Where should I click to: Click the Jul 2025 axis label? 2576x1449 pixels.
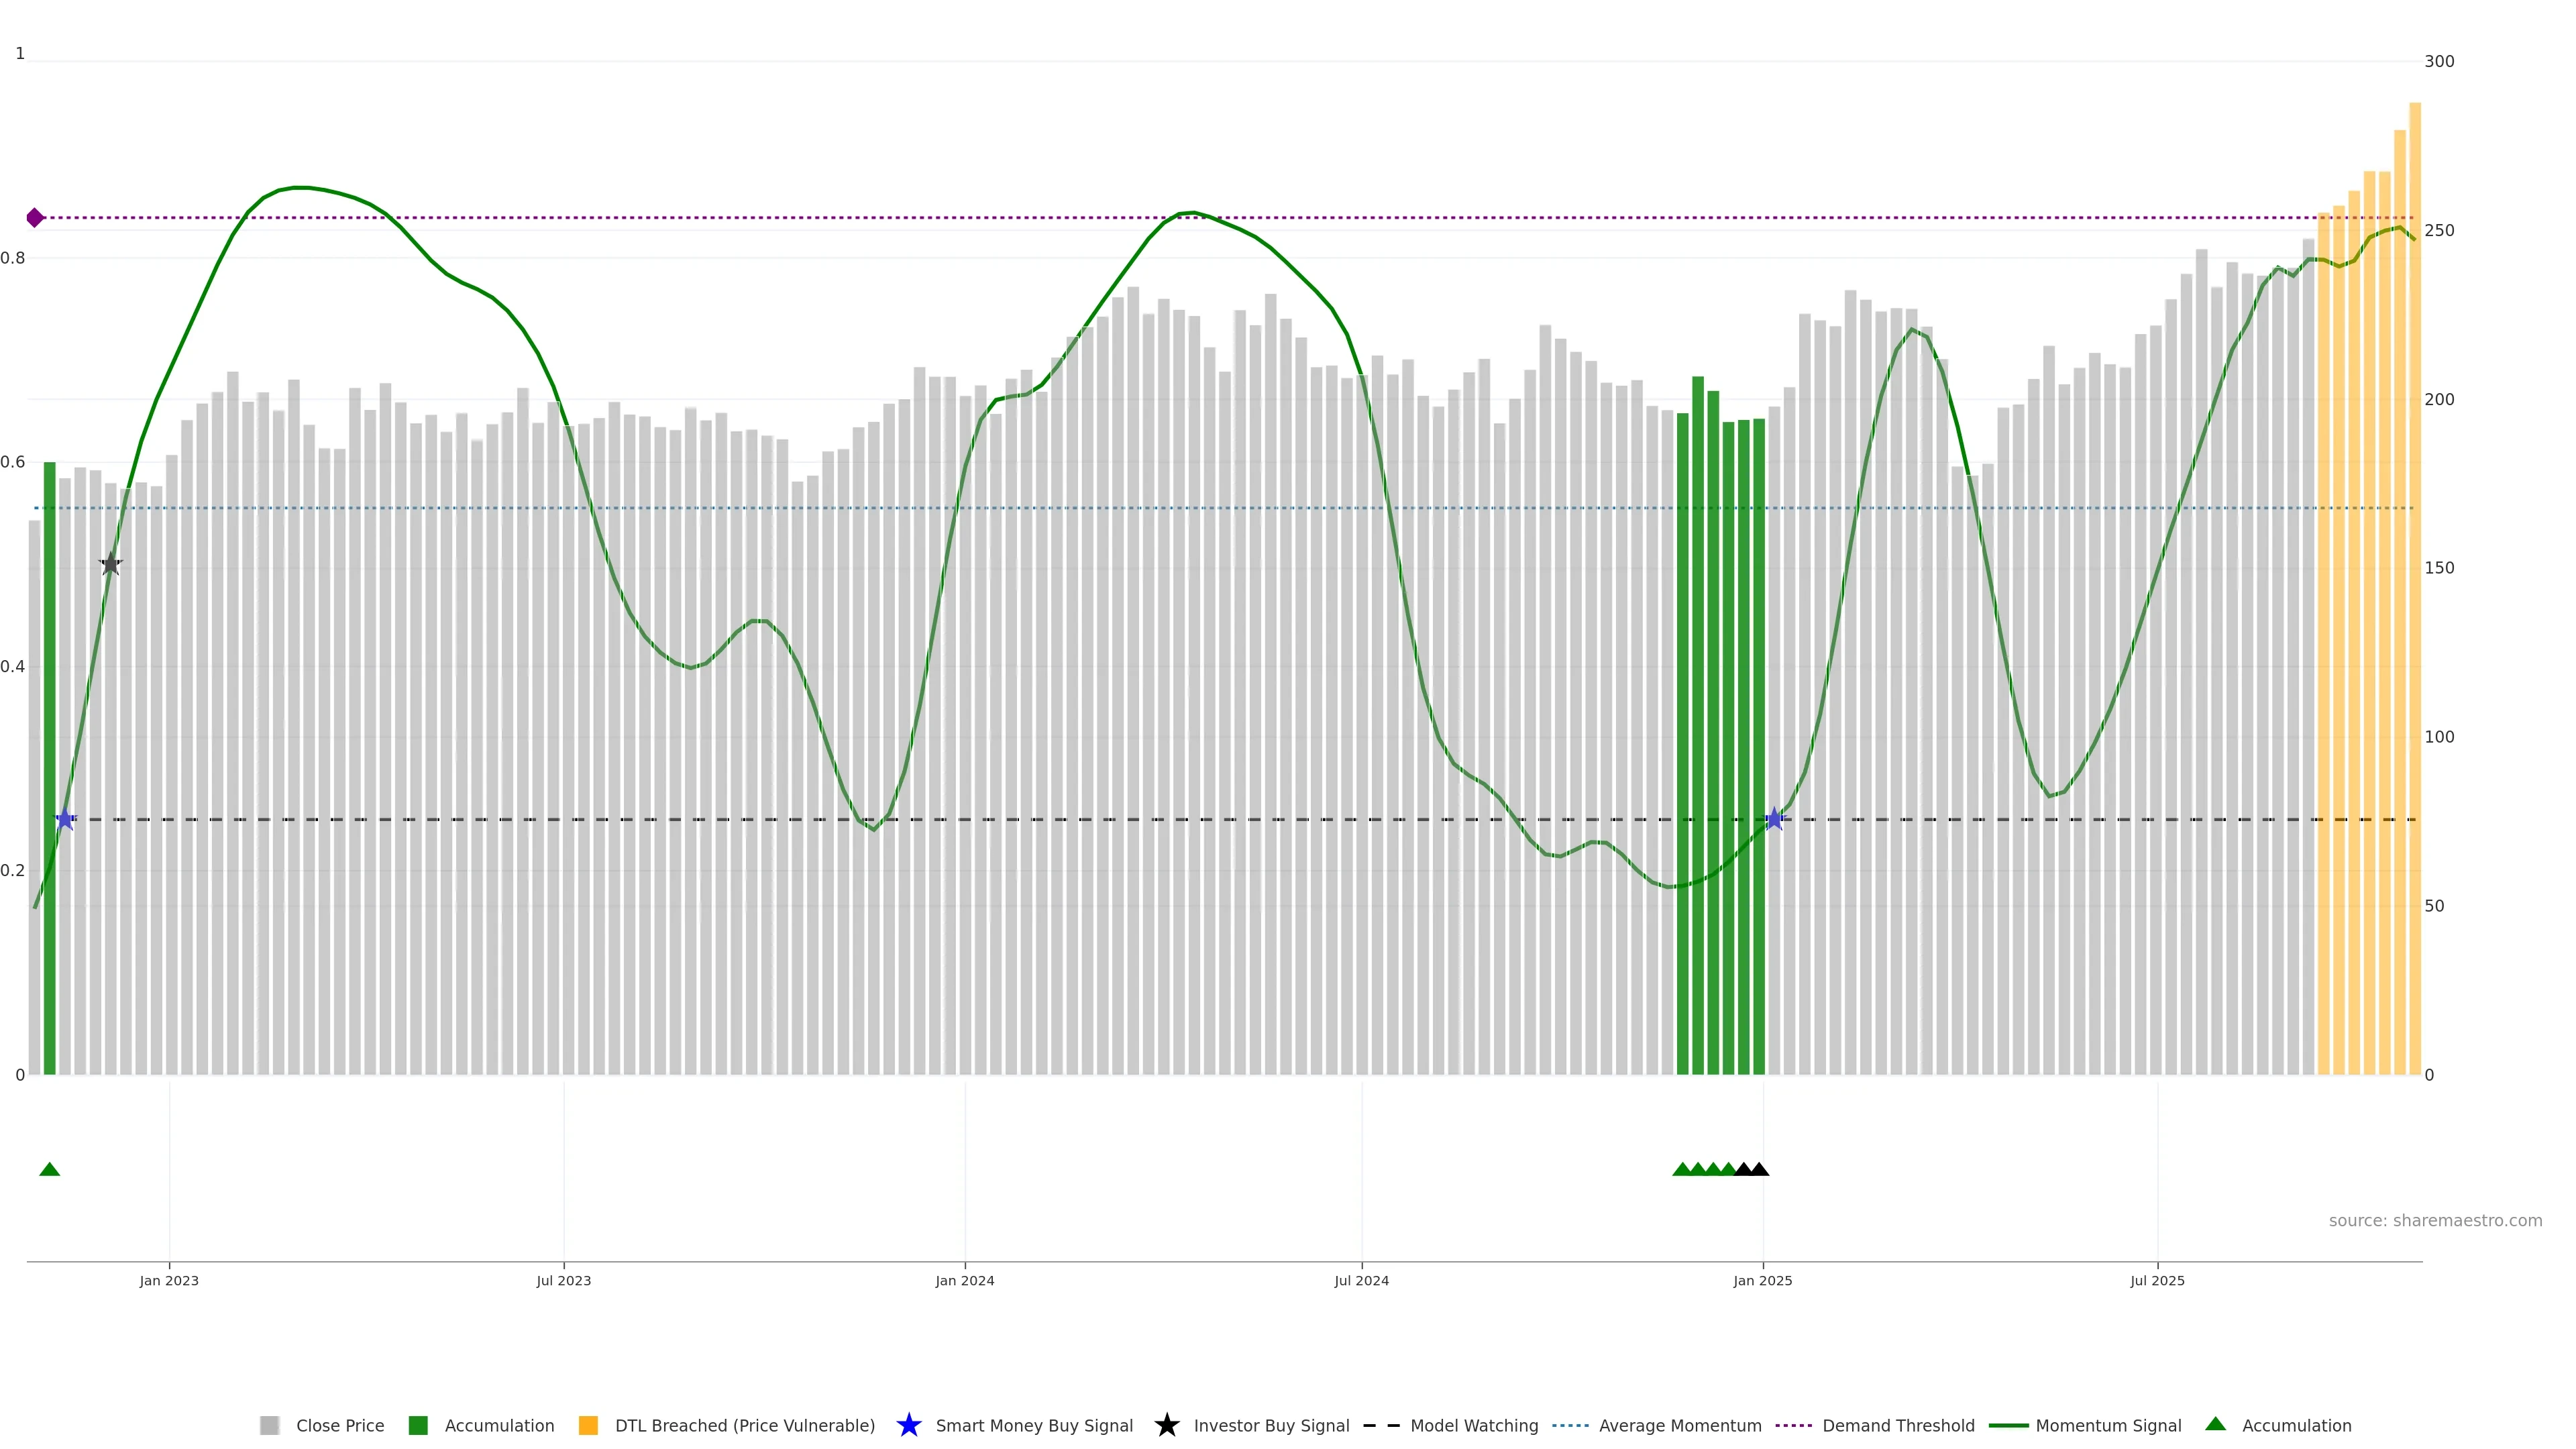[x=2157, y=1280]
